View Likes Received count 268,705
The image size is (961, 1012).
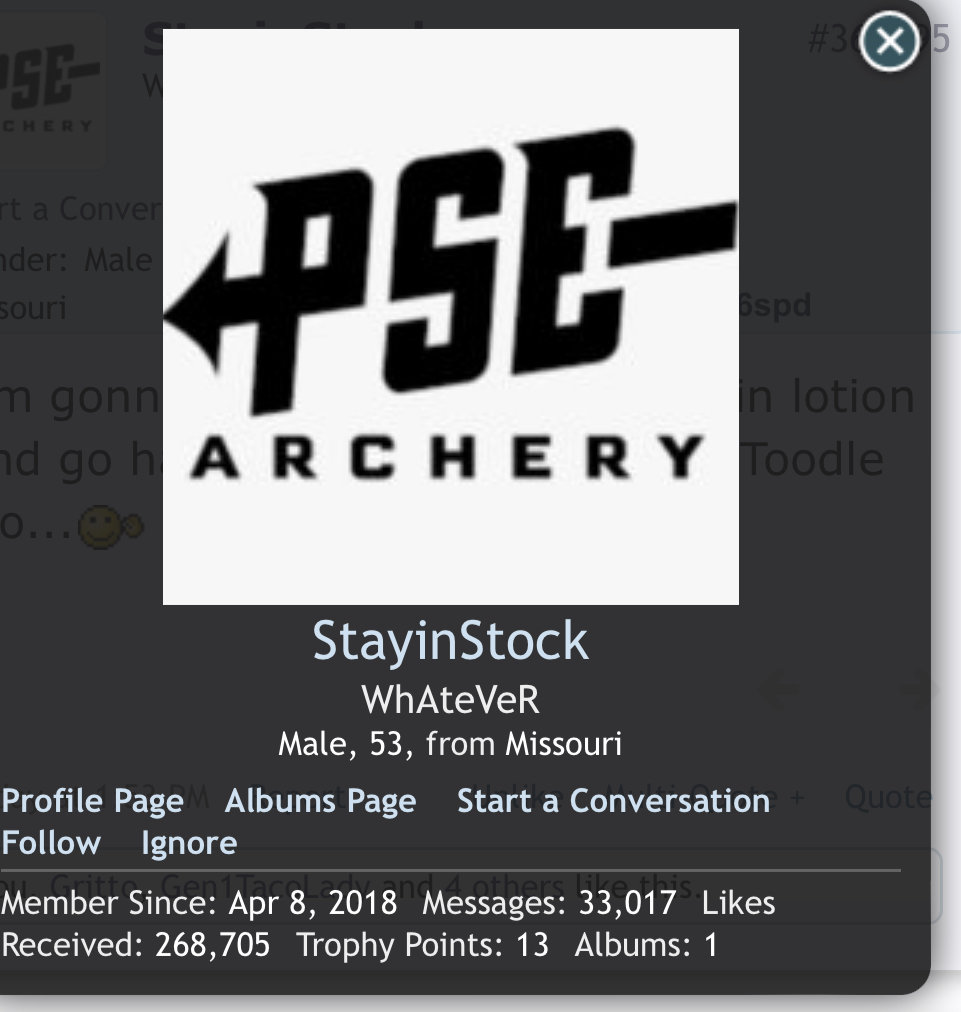(212, 944)
